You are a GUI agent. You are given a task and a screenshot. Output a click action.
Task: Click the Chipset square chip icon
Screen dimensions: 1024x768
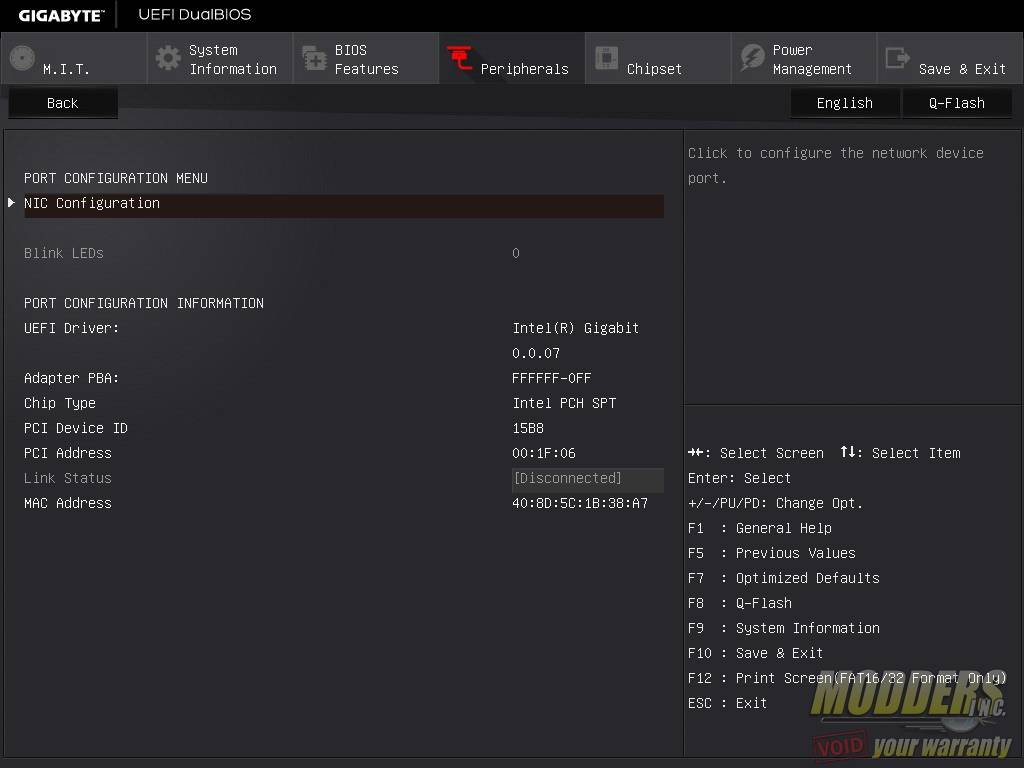pyautogui.click(x=606, y=58)
